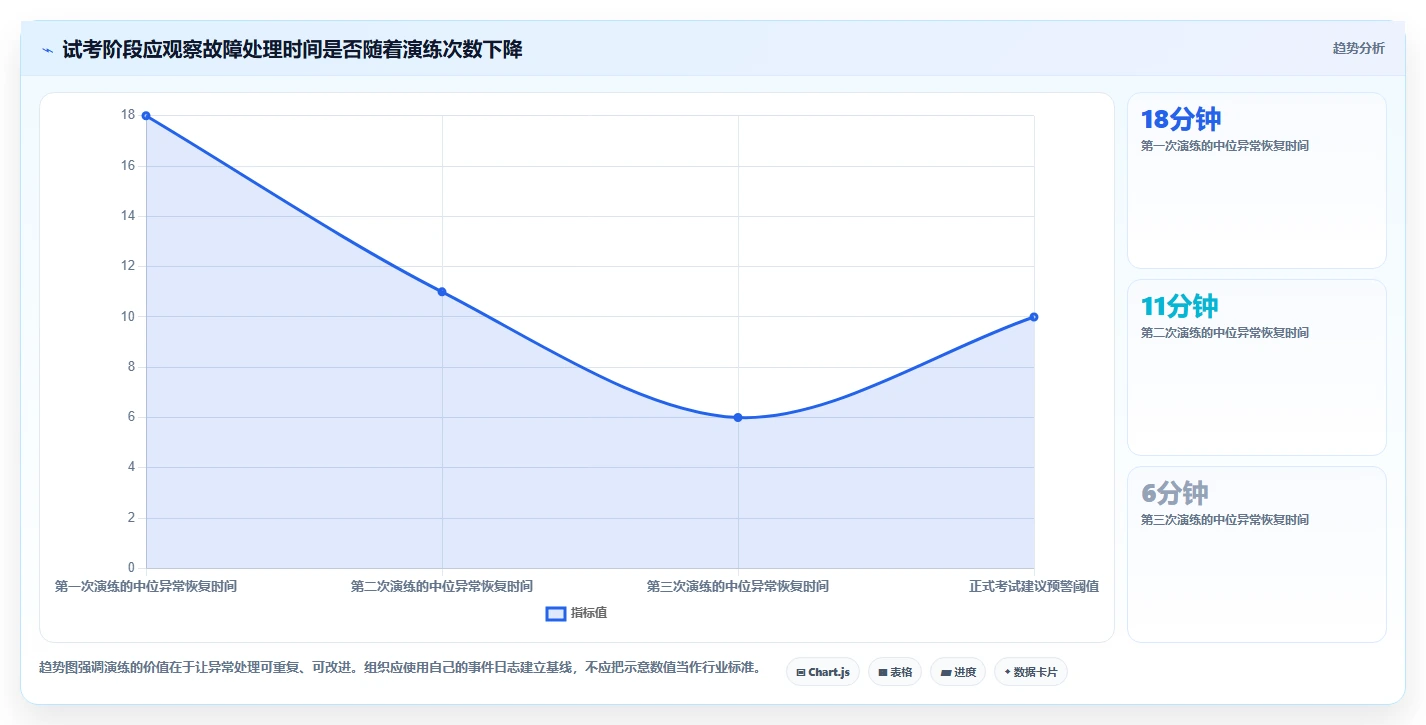Click the x-axis label 第一次演练的中位异常恢复时间
Screen dimensions: 1426x725
(146, 586)
